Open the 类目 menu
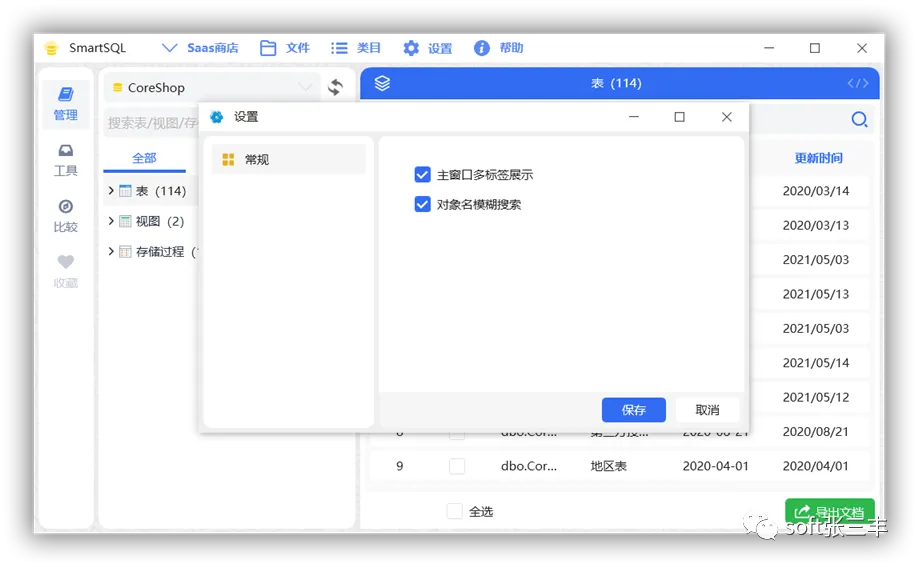 (356, 48)
